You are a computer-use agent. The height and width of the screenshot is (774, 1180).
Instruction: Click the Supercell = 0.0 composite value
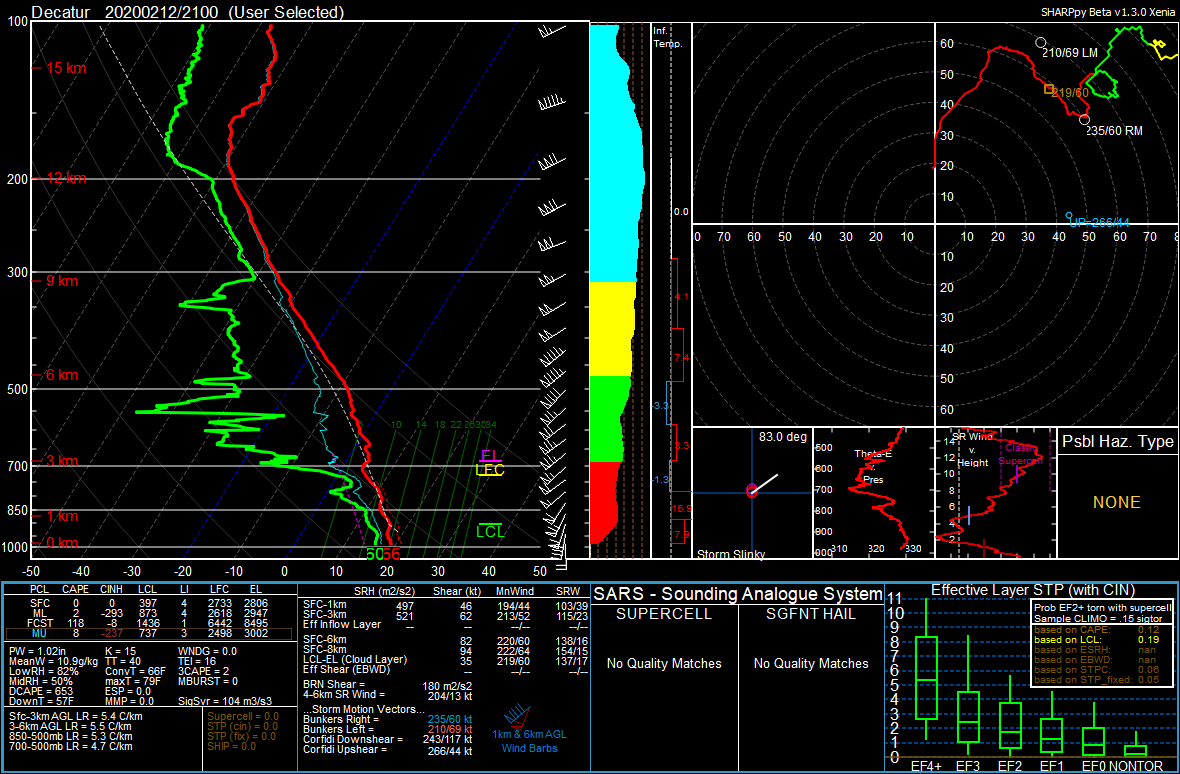(x=242, y=717)
